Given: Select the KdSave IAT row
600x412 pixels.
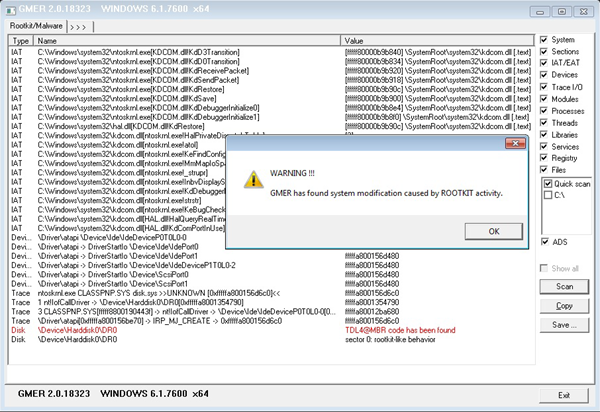Looking at the screenshot, I should coord(271,98).
